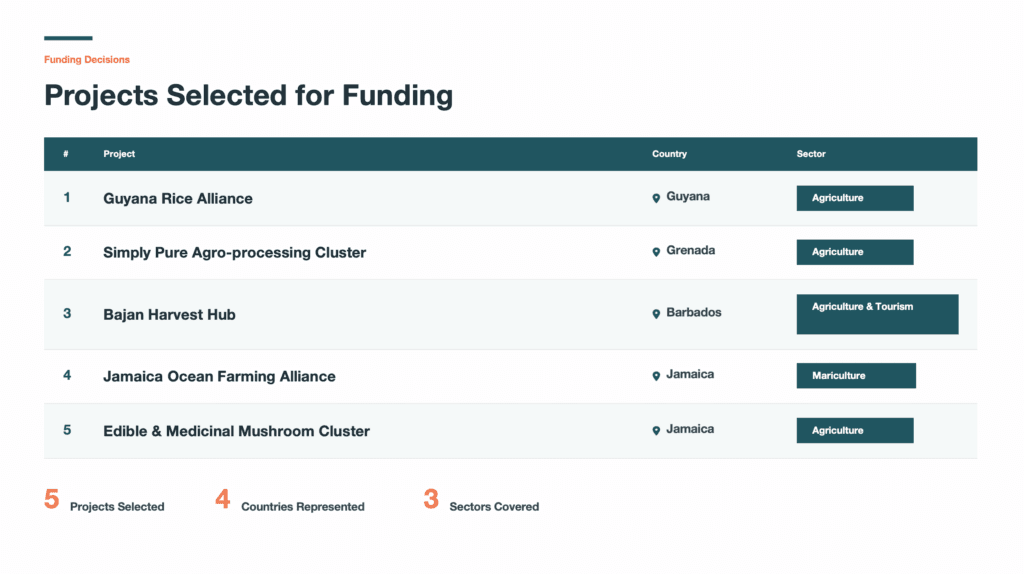Select the Agriculture tag for Guyana Rice Alliance
This screenshot has height=574, width=1024.
point(854,198)
